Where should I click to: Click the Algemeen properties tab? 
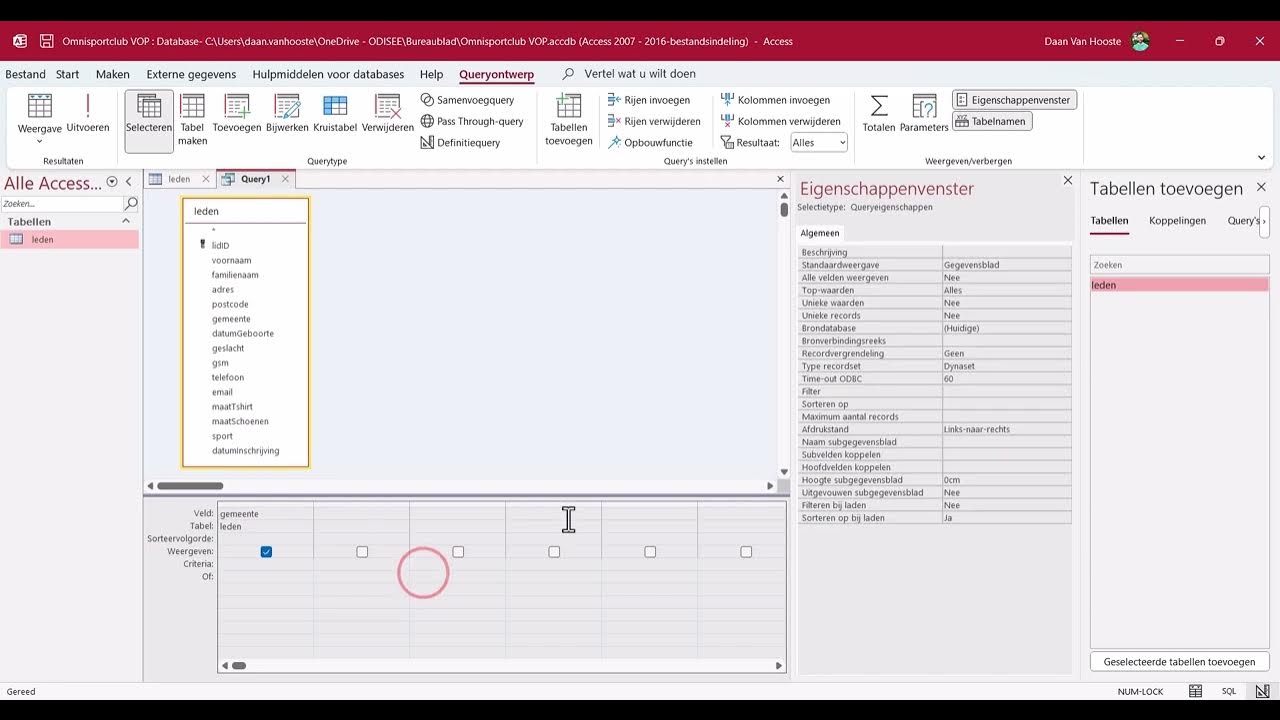coord(820,233)
